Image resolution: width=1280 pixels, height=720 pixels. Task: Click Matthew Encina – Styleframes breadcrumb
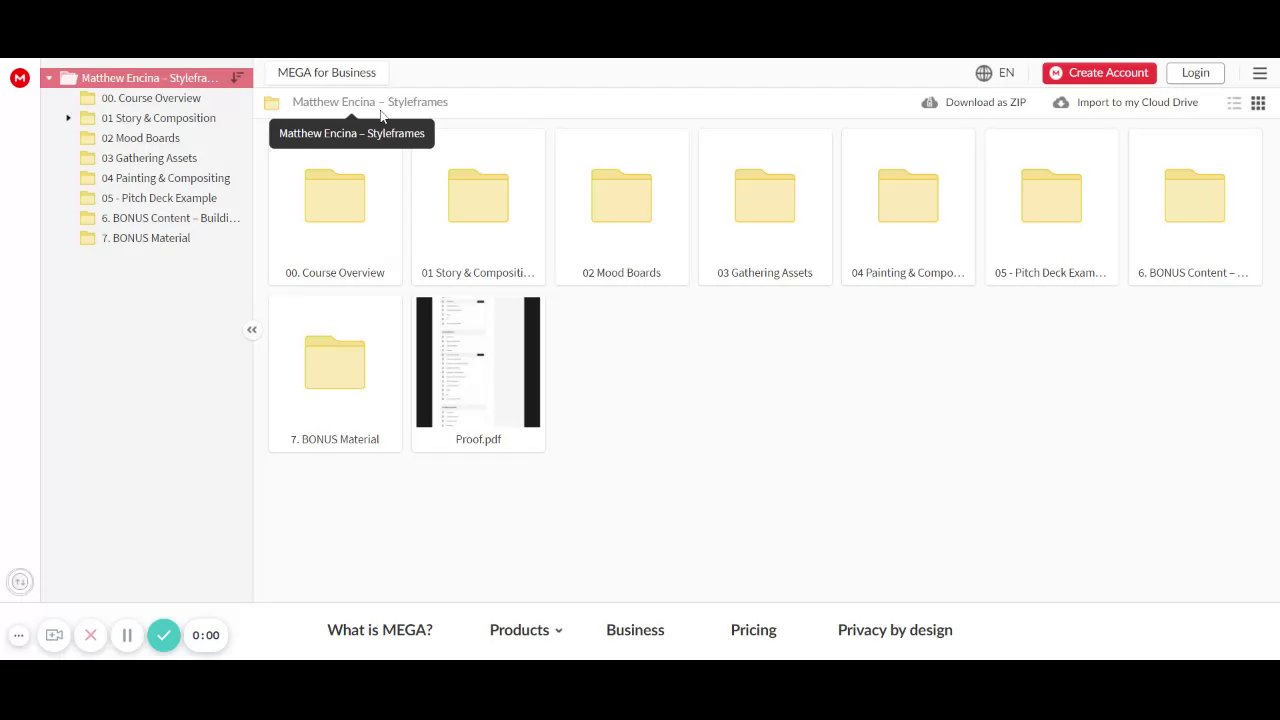pyautogui.click(x=370, y=102)
